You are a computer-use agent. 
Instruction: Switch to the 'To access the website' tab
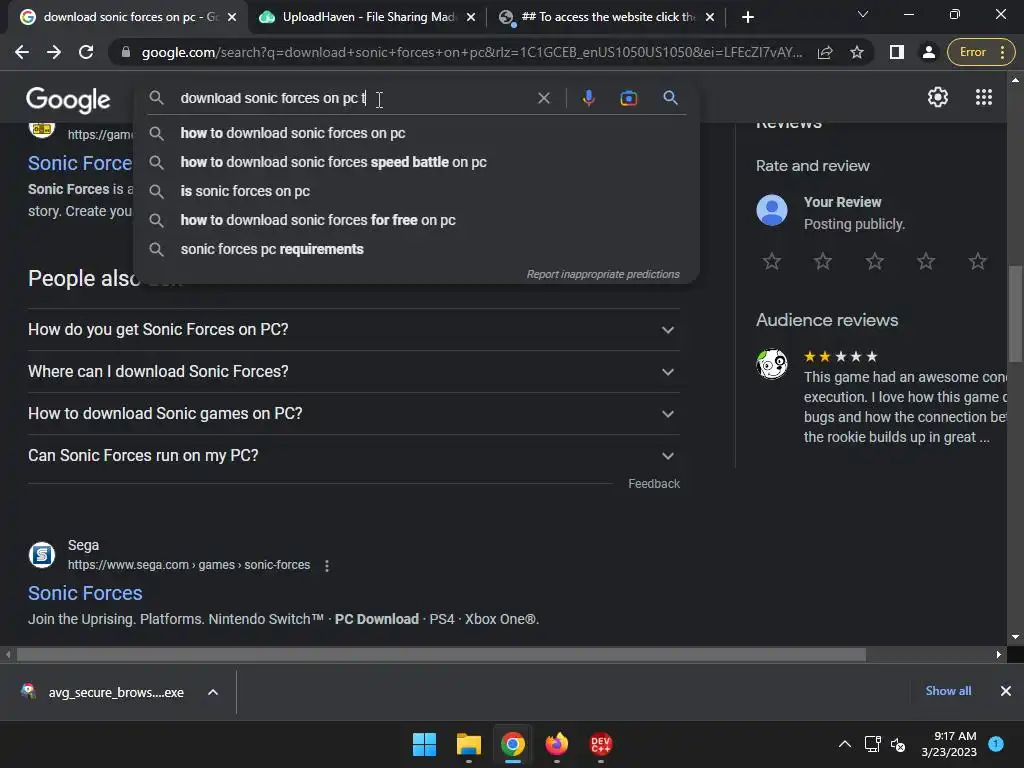pyautogui.click(x=607, y=17)
